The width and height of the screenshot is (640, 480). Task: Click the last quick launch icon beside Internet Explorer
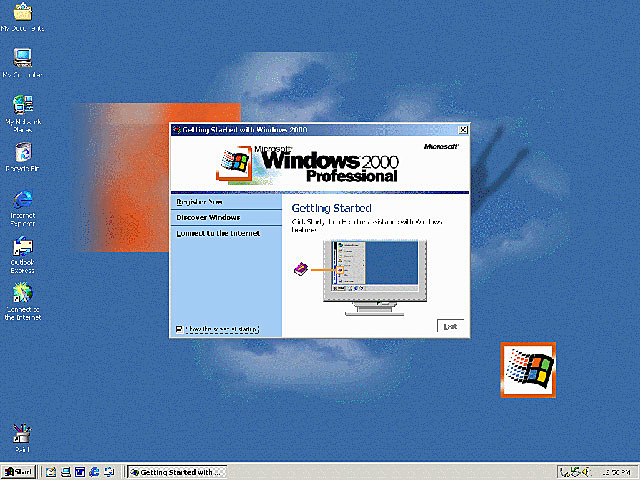point(109,472)
